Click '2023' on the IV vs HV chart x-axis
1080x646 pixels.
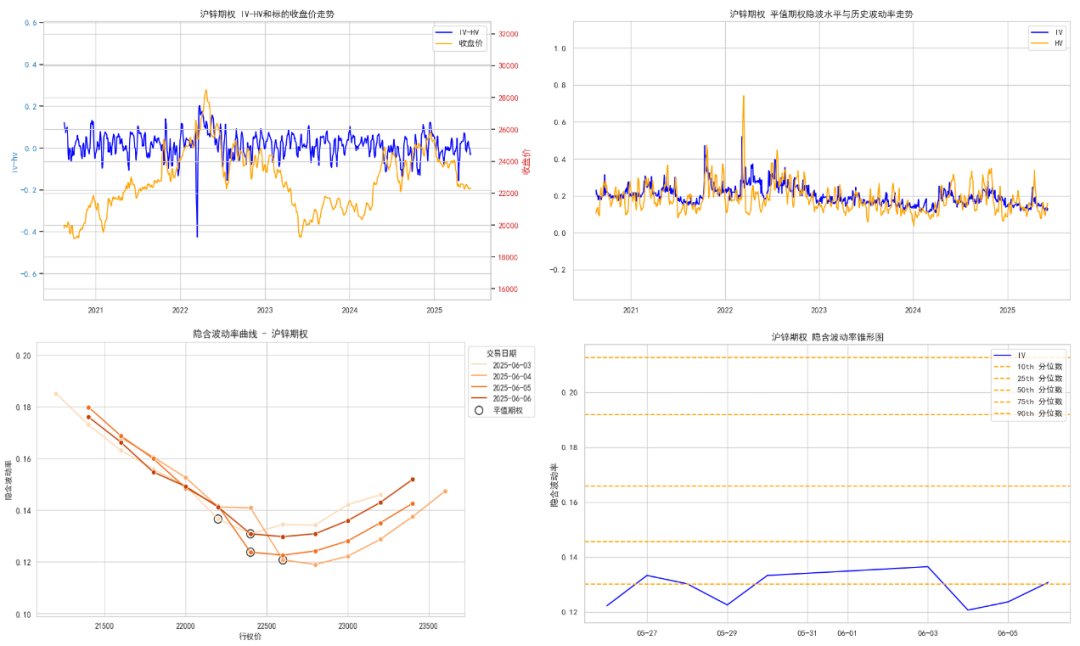coord(819,311)
